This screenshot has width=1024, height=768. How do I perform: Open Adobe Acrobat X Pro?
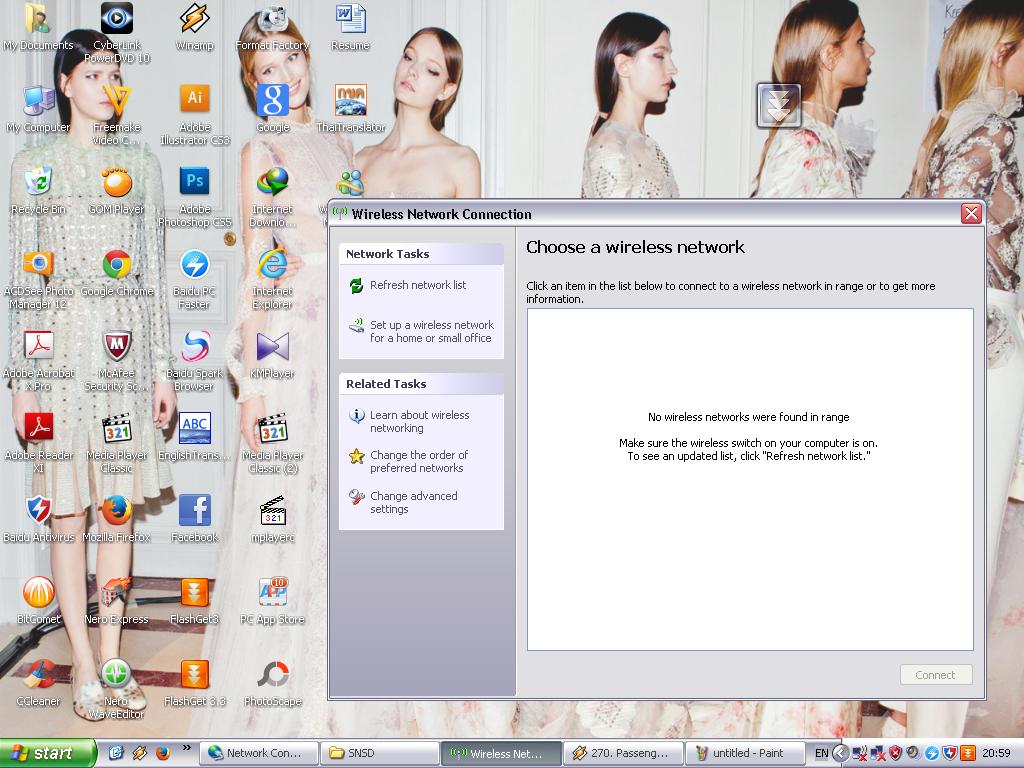click(38, 361)
